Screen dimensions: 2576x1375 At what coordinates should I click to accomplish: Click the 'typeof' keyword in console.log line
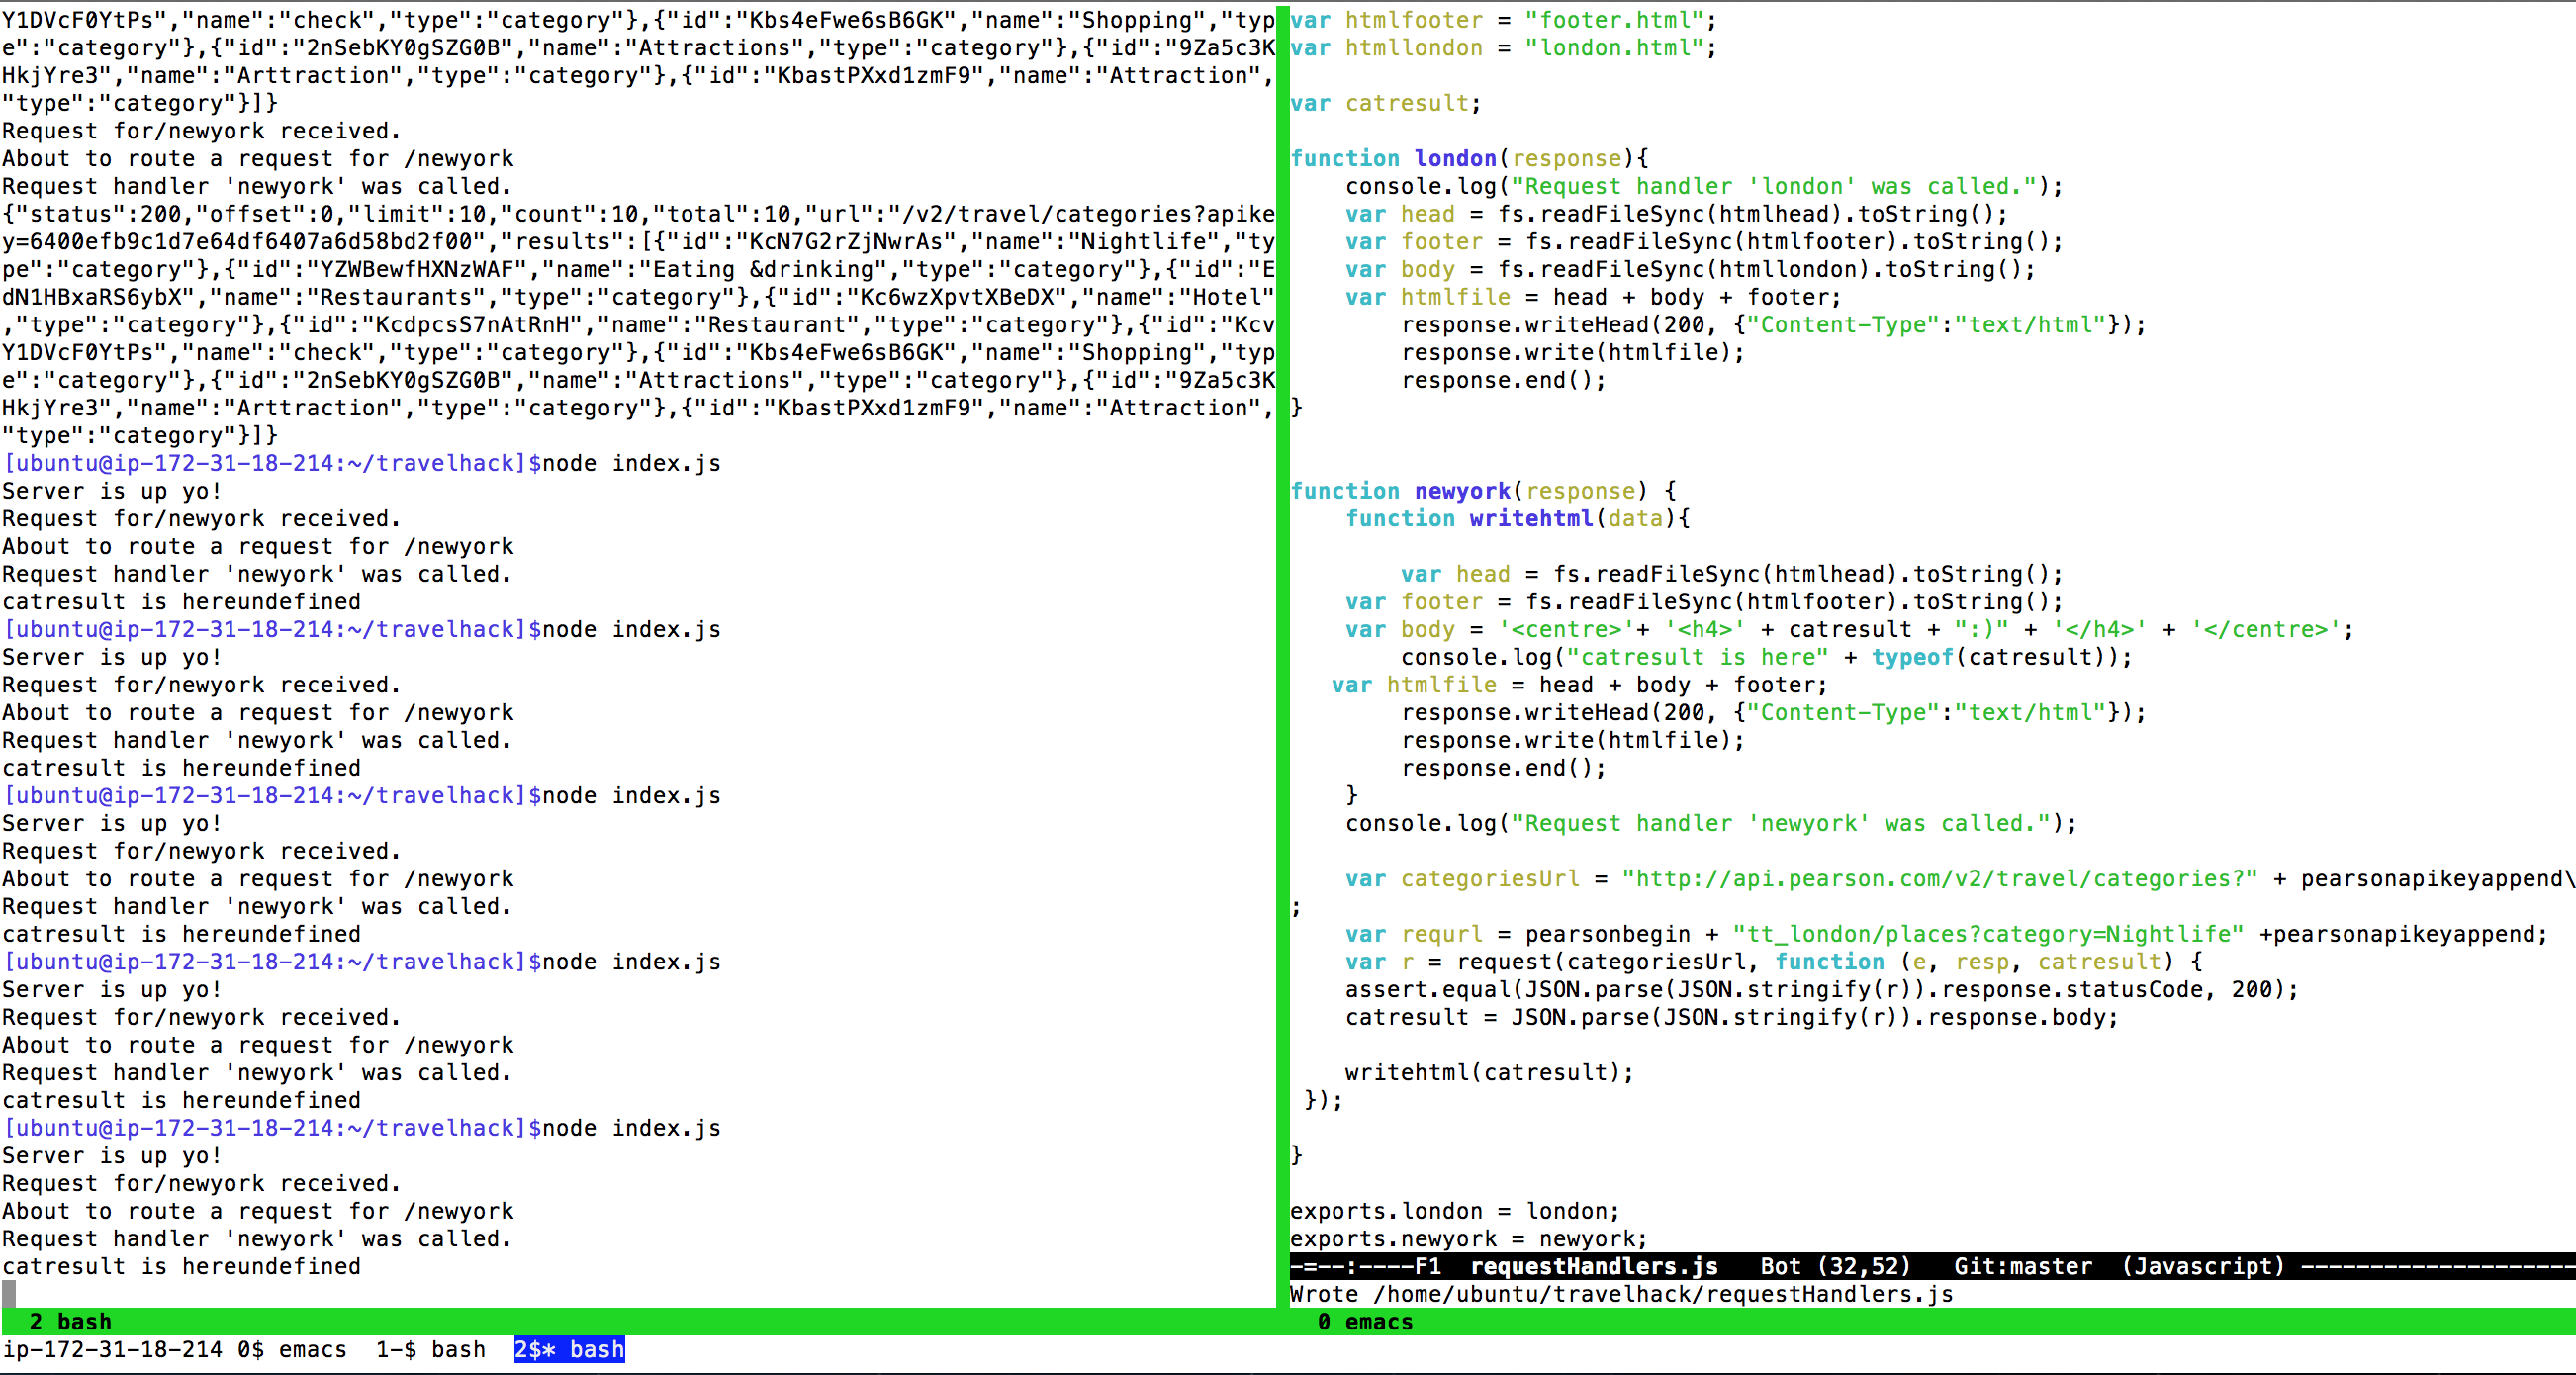1912,657
